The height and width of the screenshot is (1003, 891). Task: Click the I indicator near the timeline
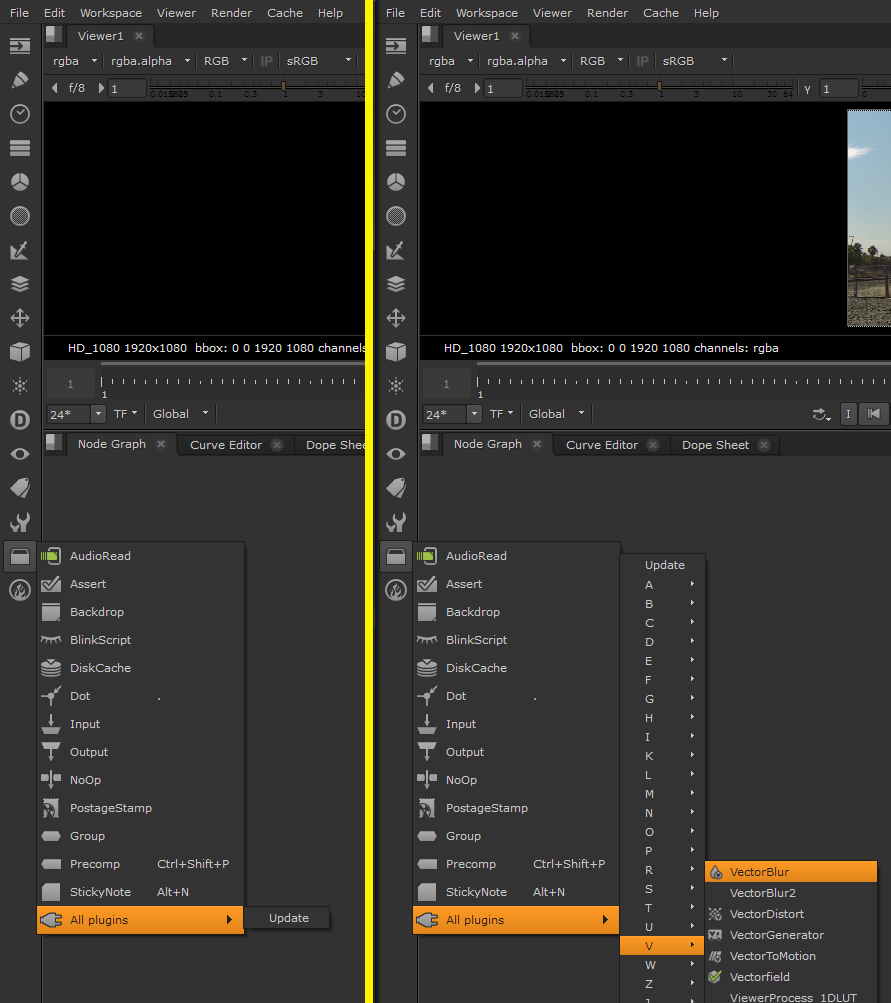pyautogui.click(x=848, y=413)
